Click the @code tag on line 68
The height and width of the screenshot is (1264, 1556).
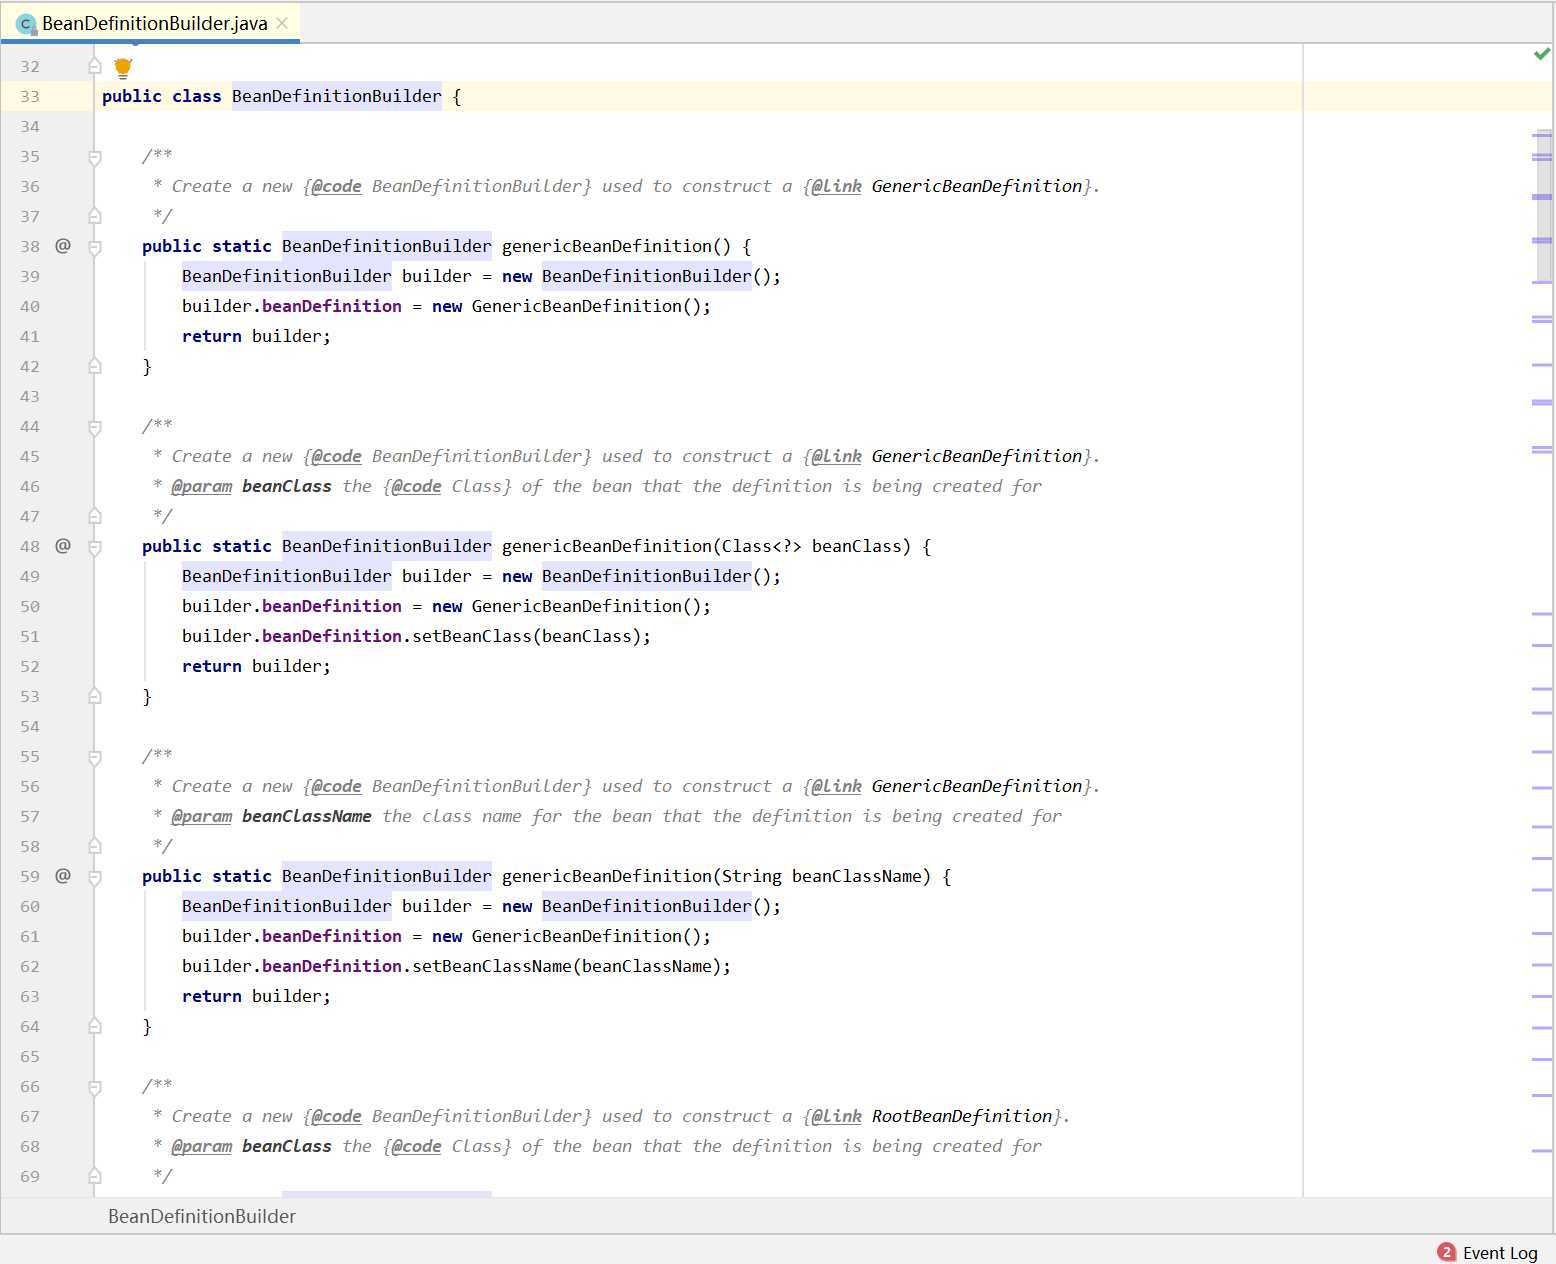pos(415,1146)
